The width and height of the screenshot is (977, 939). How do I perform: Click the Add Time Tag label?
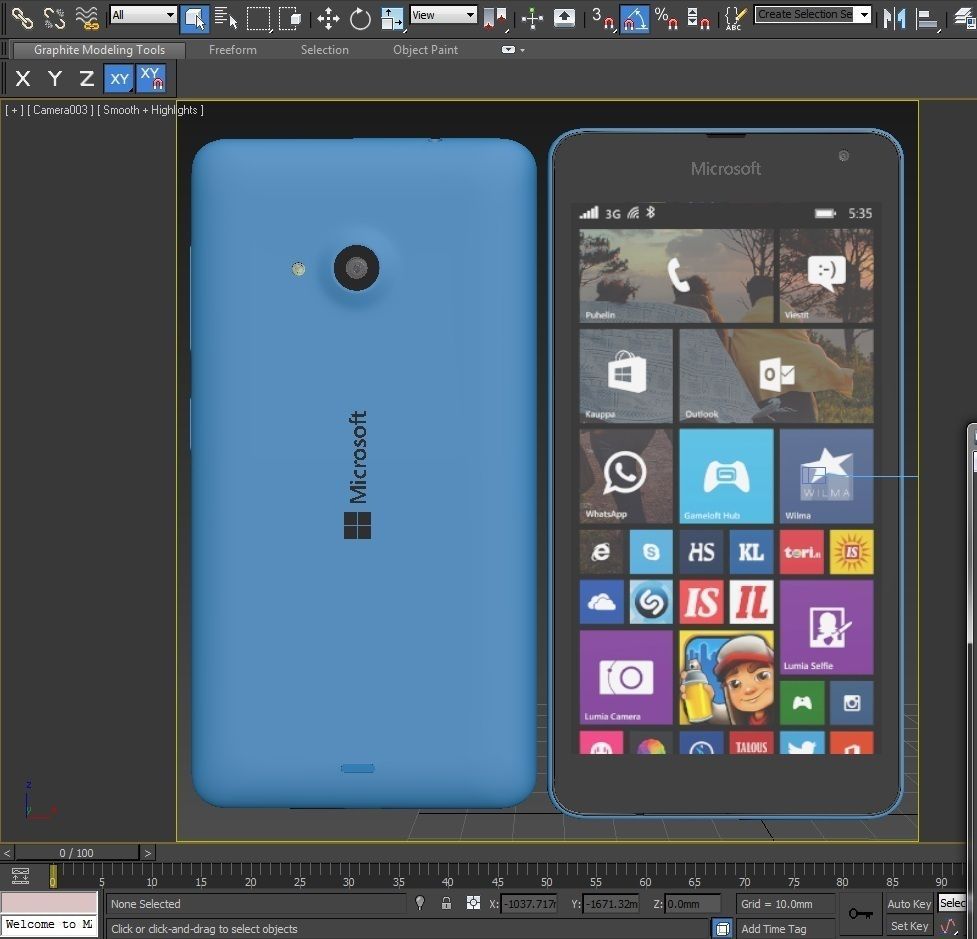(x=774, y=929)
